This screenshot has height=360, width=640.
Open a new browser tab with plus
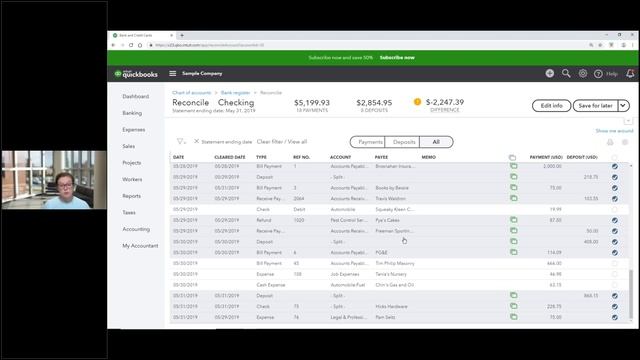tap(182, 36)
